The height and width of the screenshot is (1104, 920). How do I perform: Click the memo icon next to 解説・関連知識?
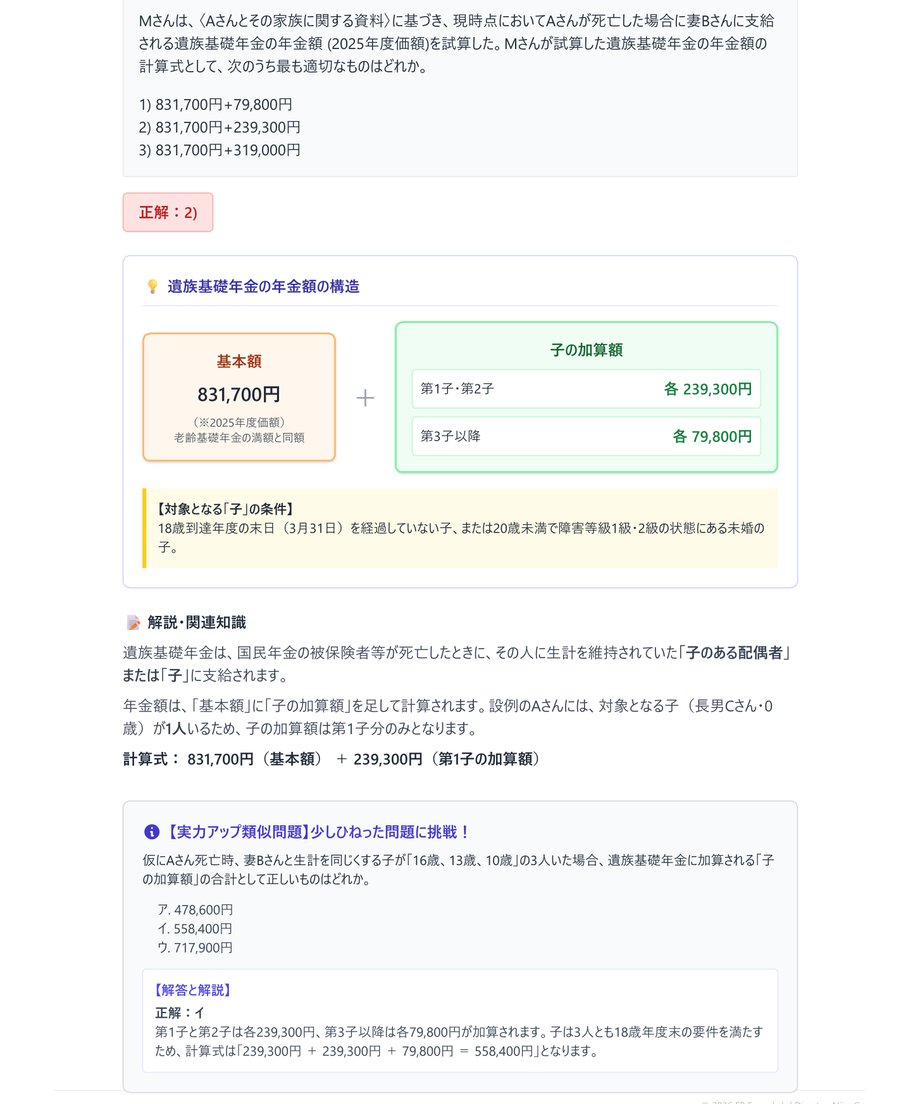(x=133, y=622)
